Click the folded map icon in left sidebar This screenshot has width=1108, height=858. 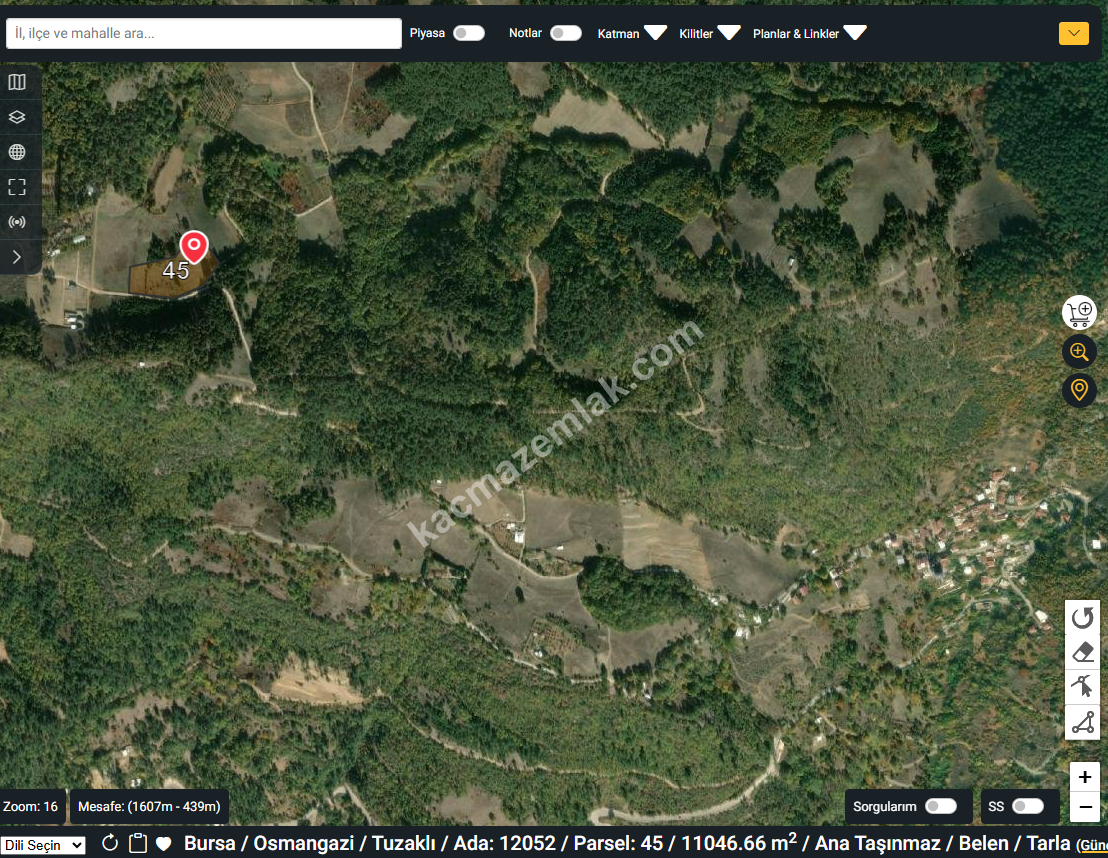pos(17,82)
